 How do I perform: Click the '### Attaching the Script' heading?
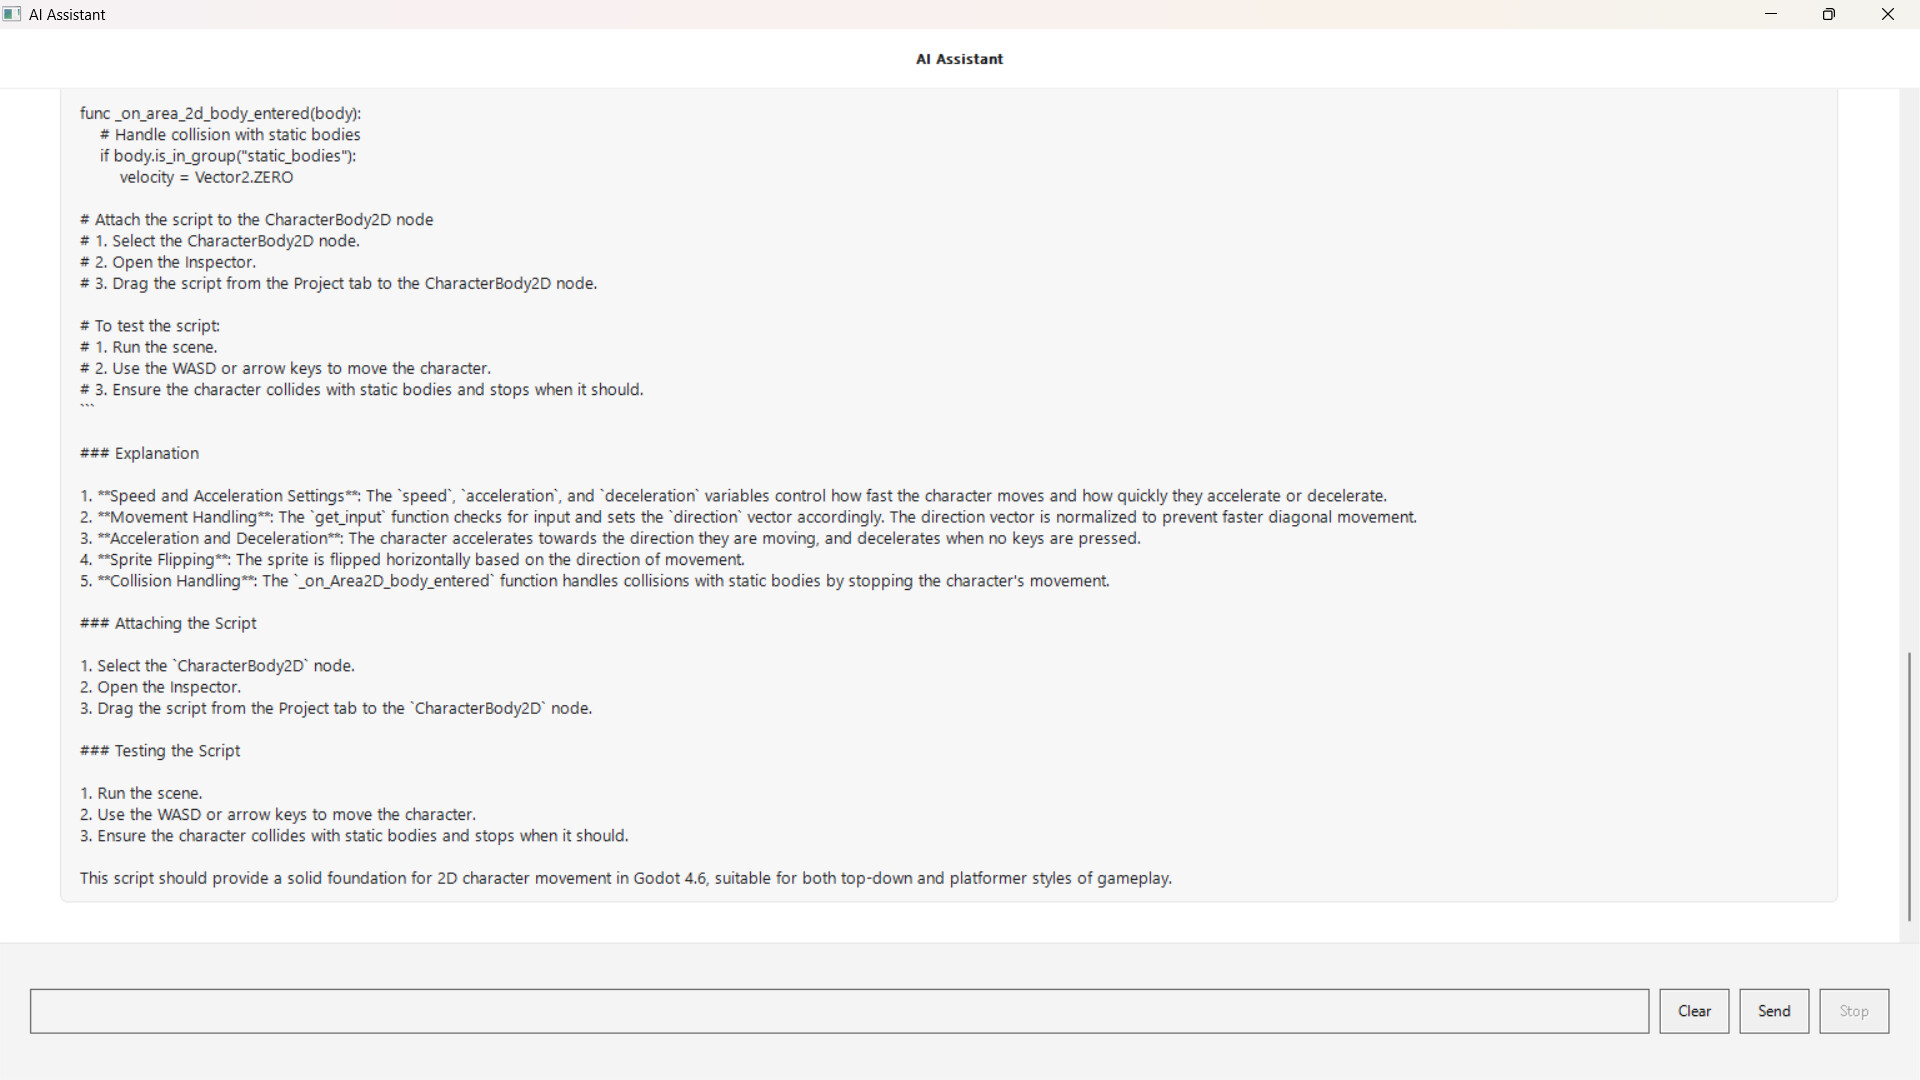pos(168,624)
